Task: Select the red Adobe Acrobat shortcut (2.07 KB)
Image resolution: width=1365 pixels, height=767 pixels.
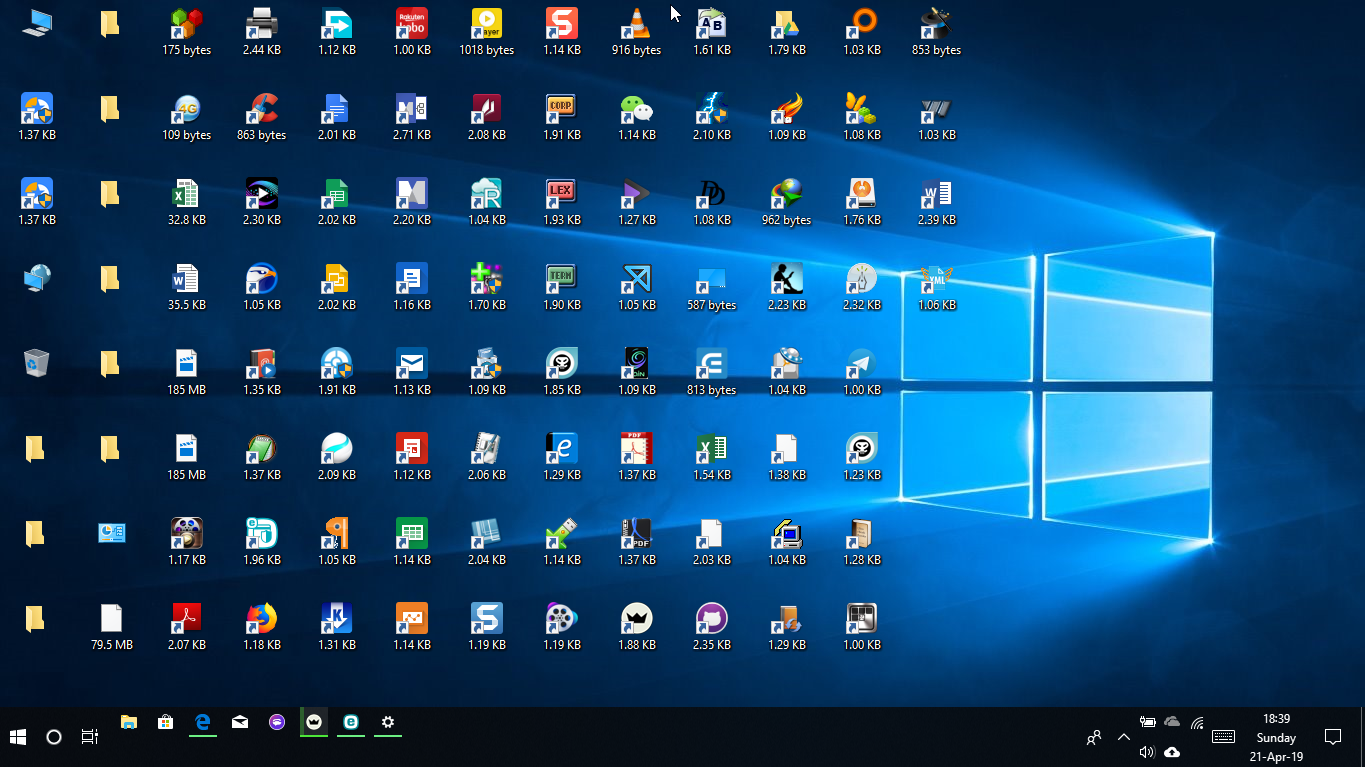Action: [186, 618]
